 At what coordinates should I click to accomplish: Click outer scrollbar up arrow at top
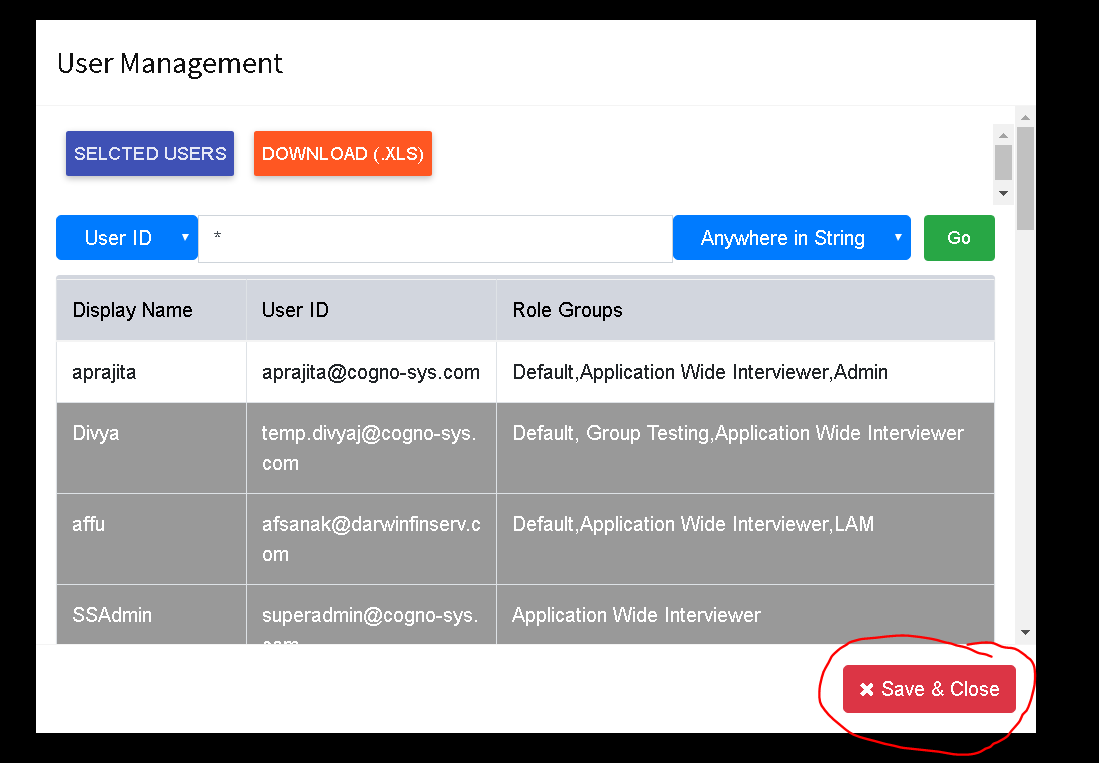pos(1025,117)
